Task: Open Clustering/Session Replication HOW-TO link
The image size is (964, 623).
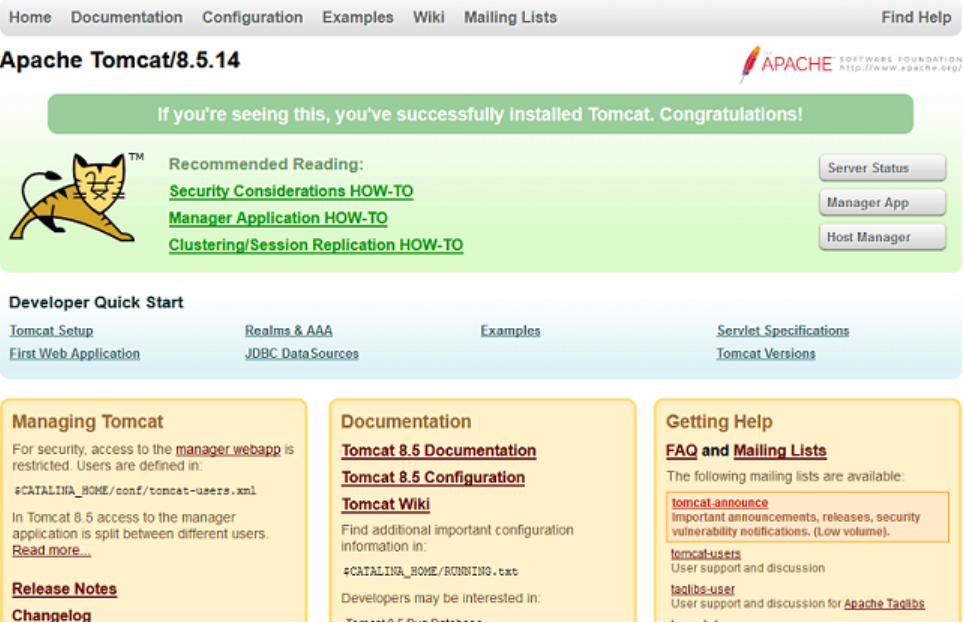Action: click(x=316, y=245)
